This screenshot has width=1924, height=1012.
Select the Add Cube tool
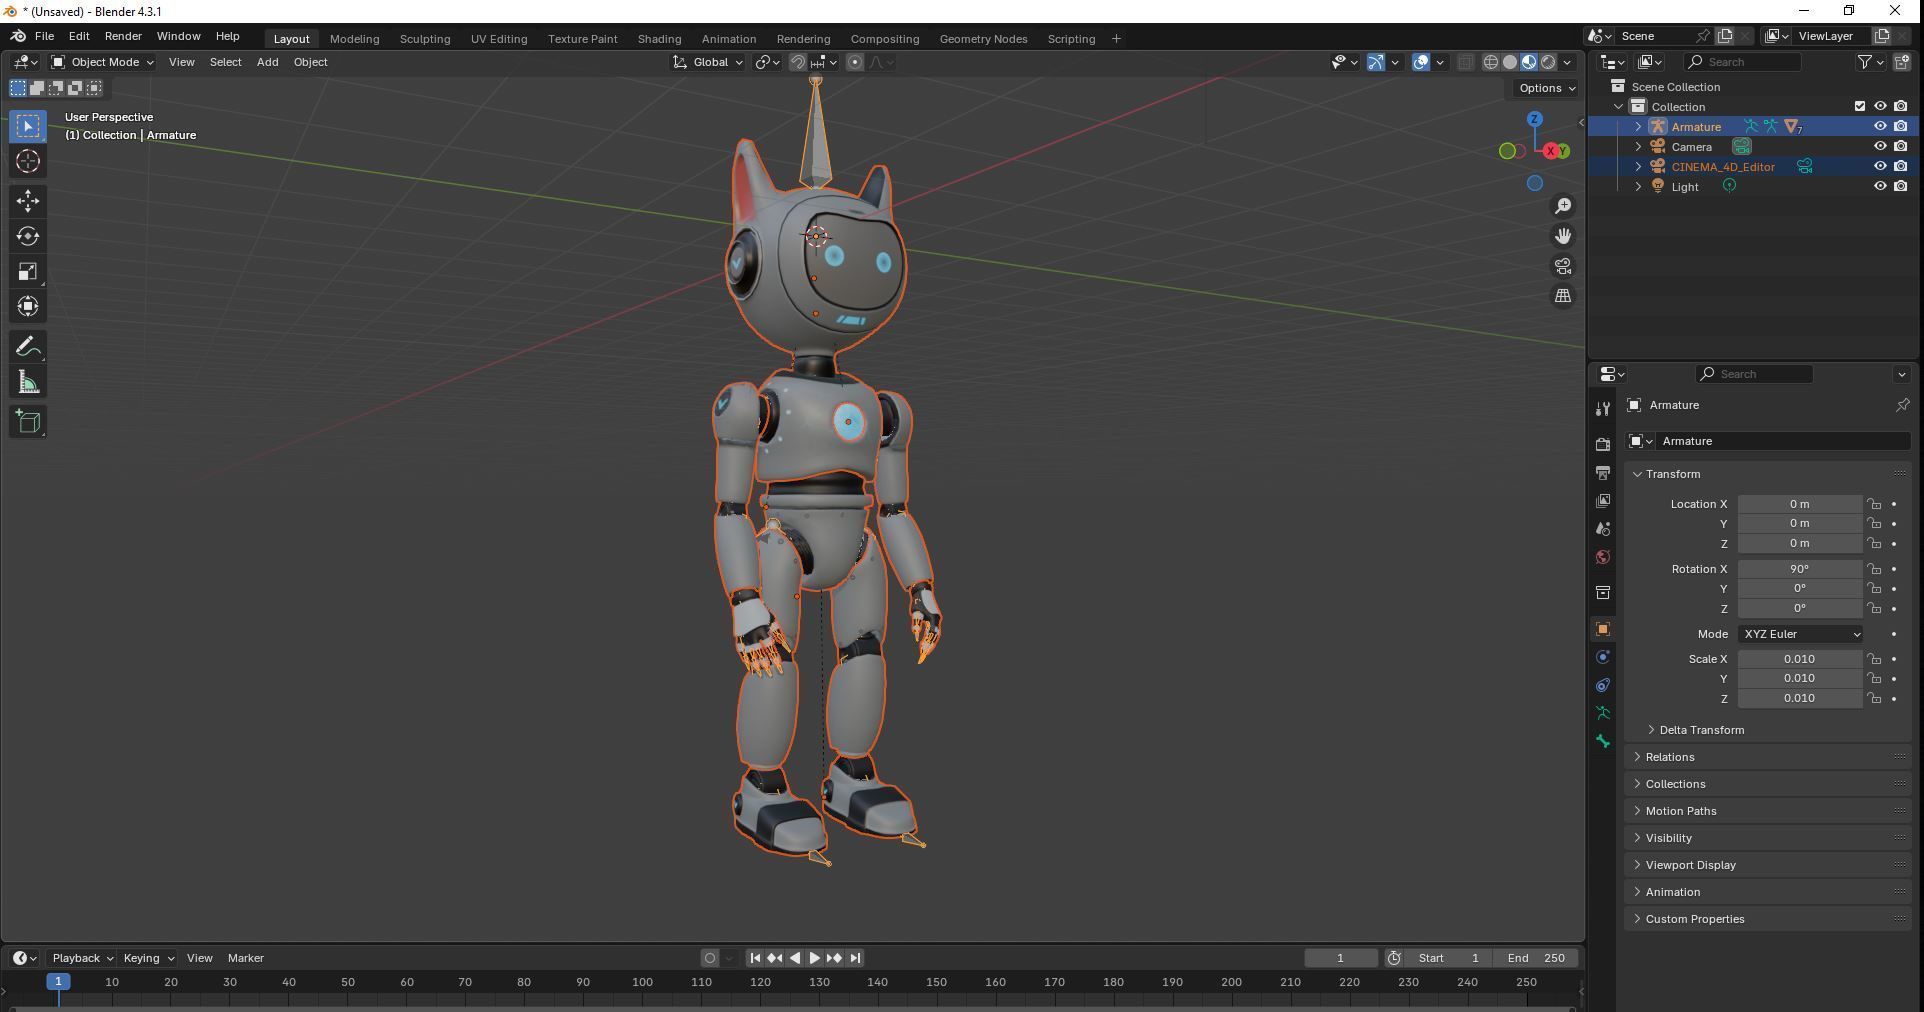tap(28, 422)
